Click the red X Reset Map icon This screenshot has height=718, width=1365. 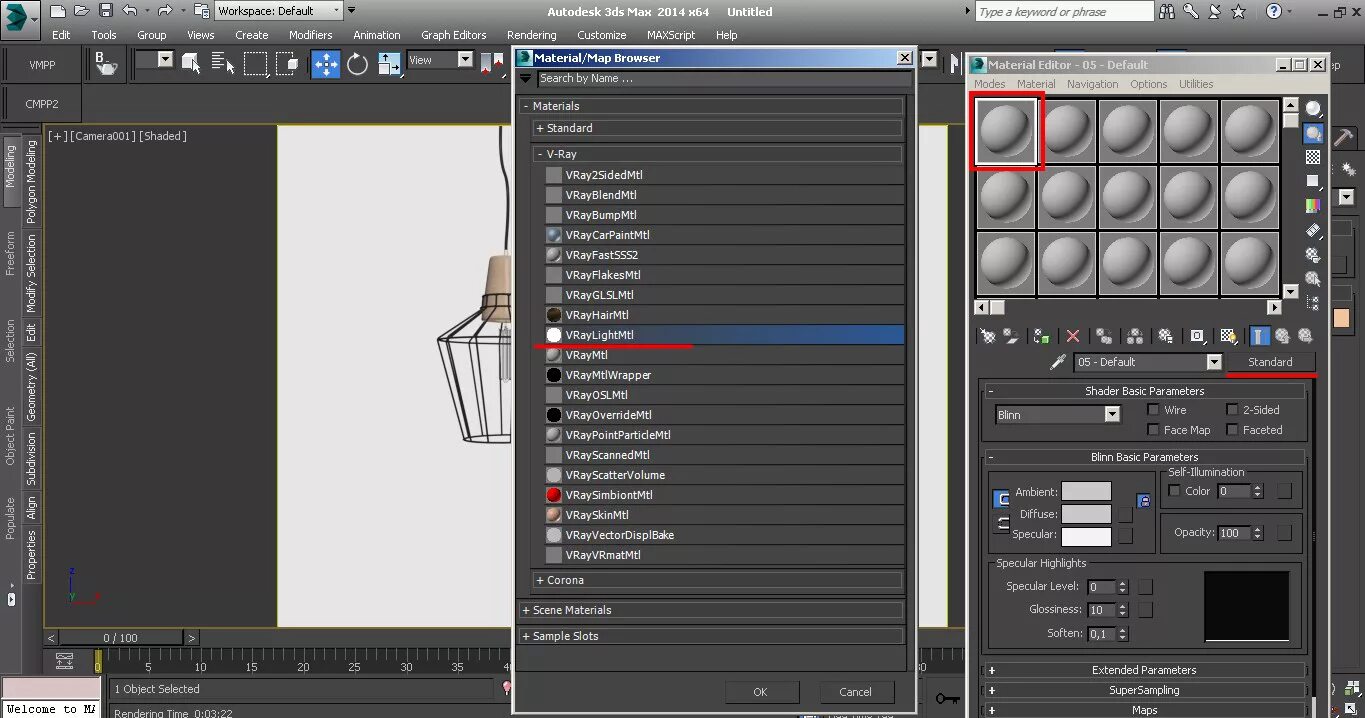(1073, 337)
